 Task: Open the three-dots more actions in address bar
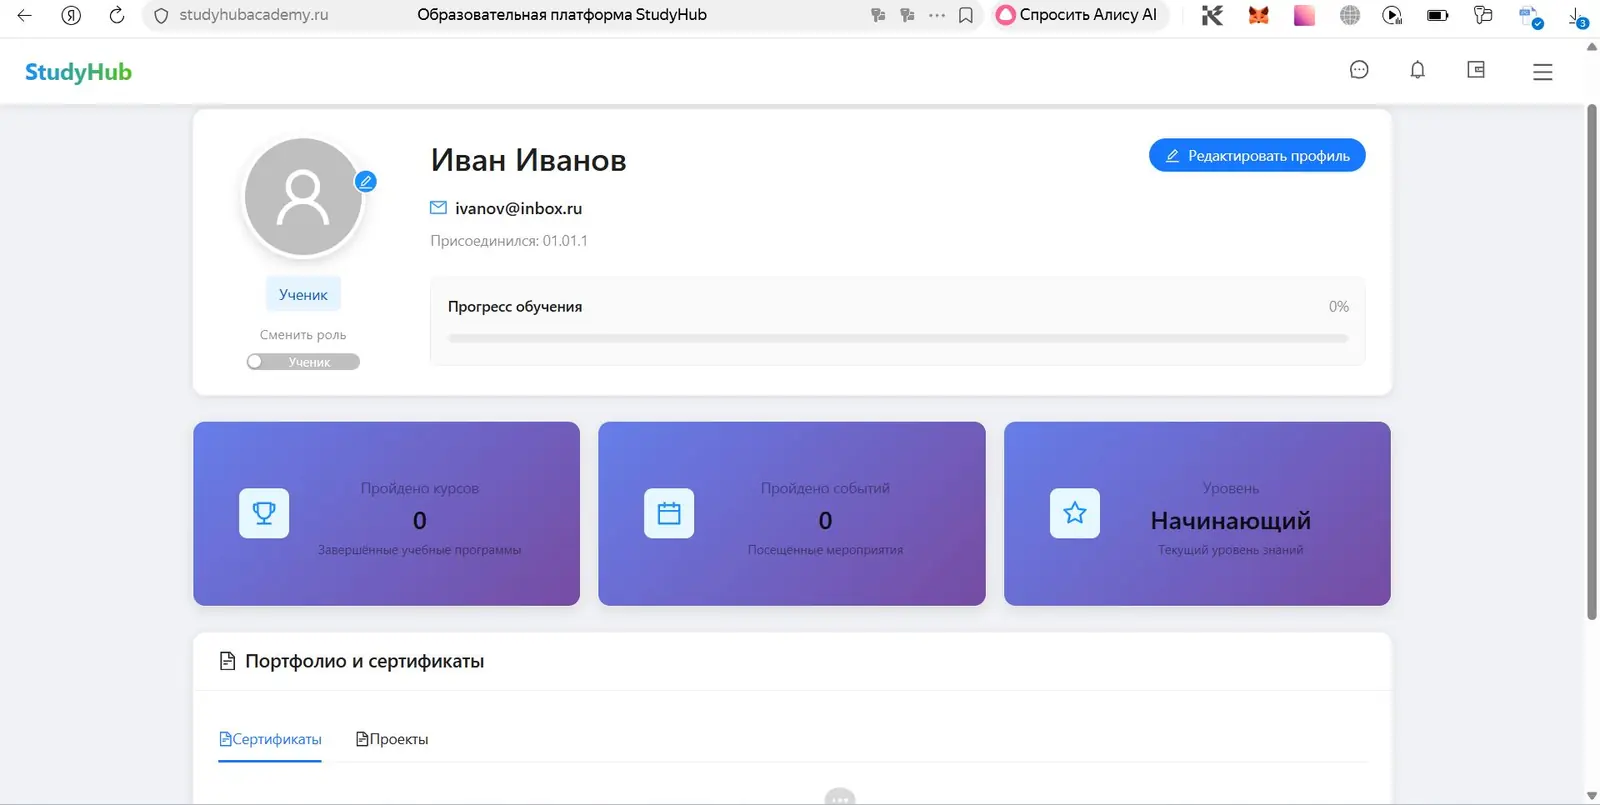coord(937,15)
